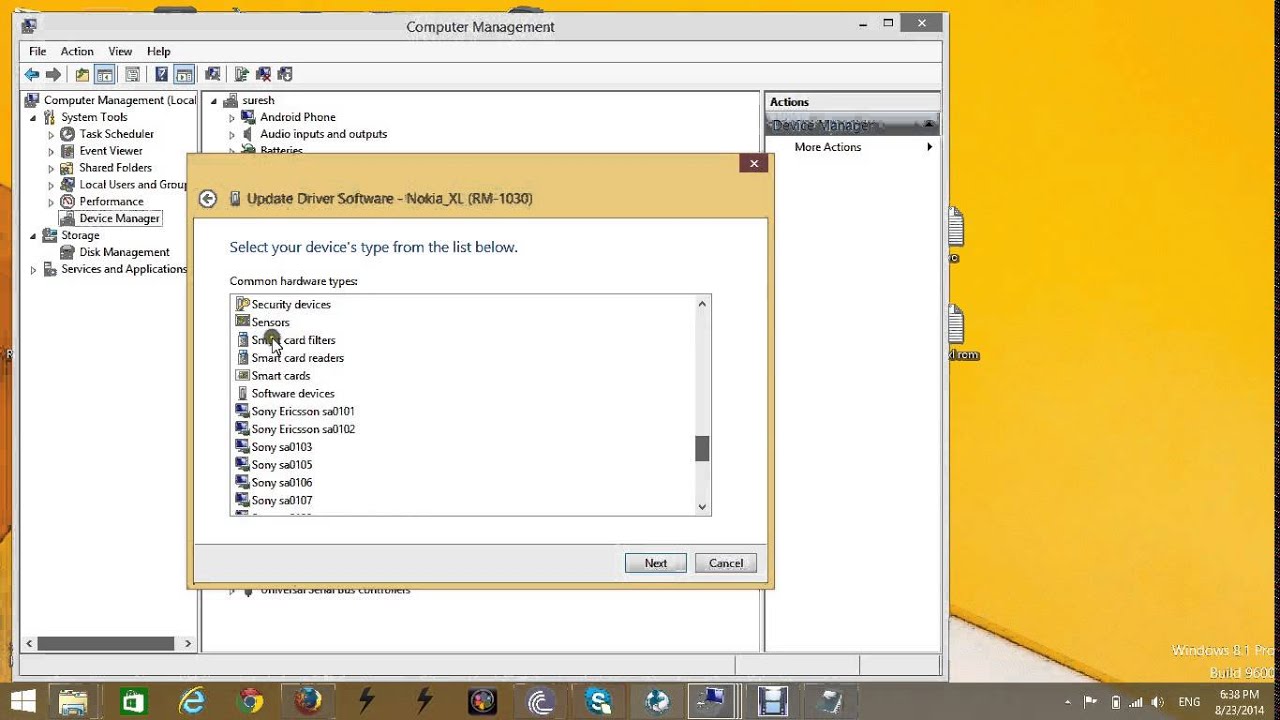Click Cancel in driver wizard
Image resolution: width=1280 pixels, height=720 pixels.
point(726,563)
